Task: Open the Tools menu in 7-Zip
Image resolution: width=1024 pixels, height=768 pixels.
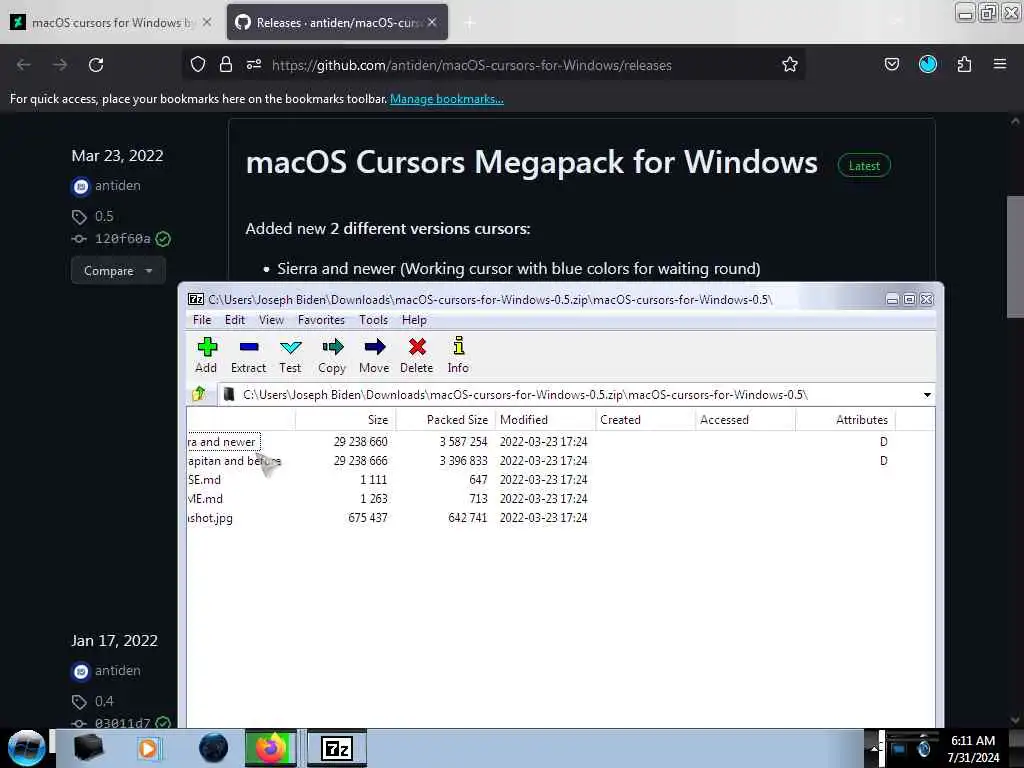Action: 374,320
